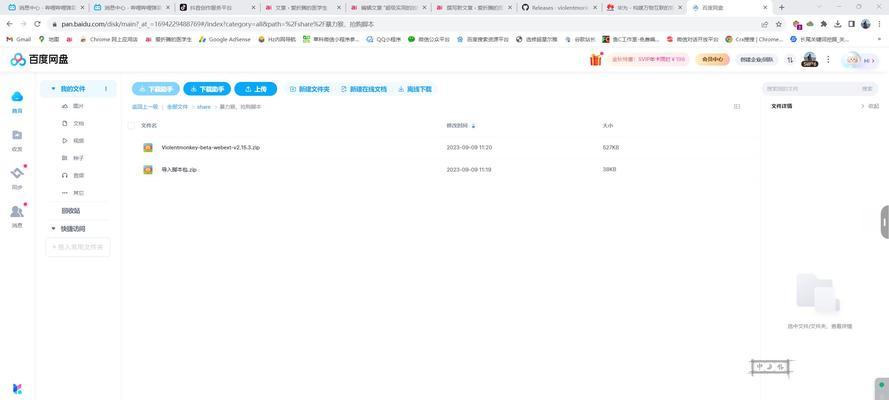This screenshot has width=889, height=400.
Task: Click the gift box icon in header
Action: coord(595,59)
